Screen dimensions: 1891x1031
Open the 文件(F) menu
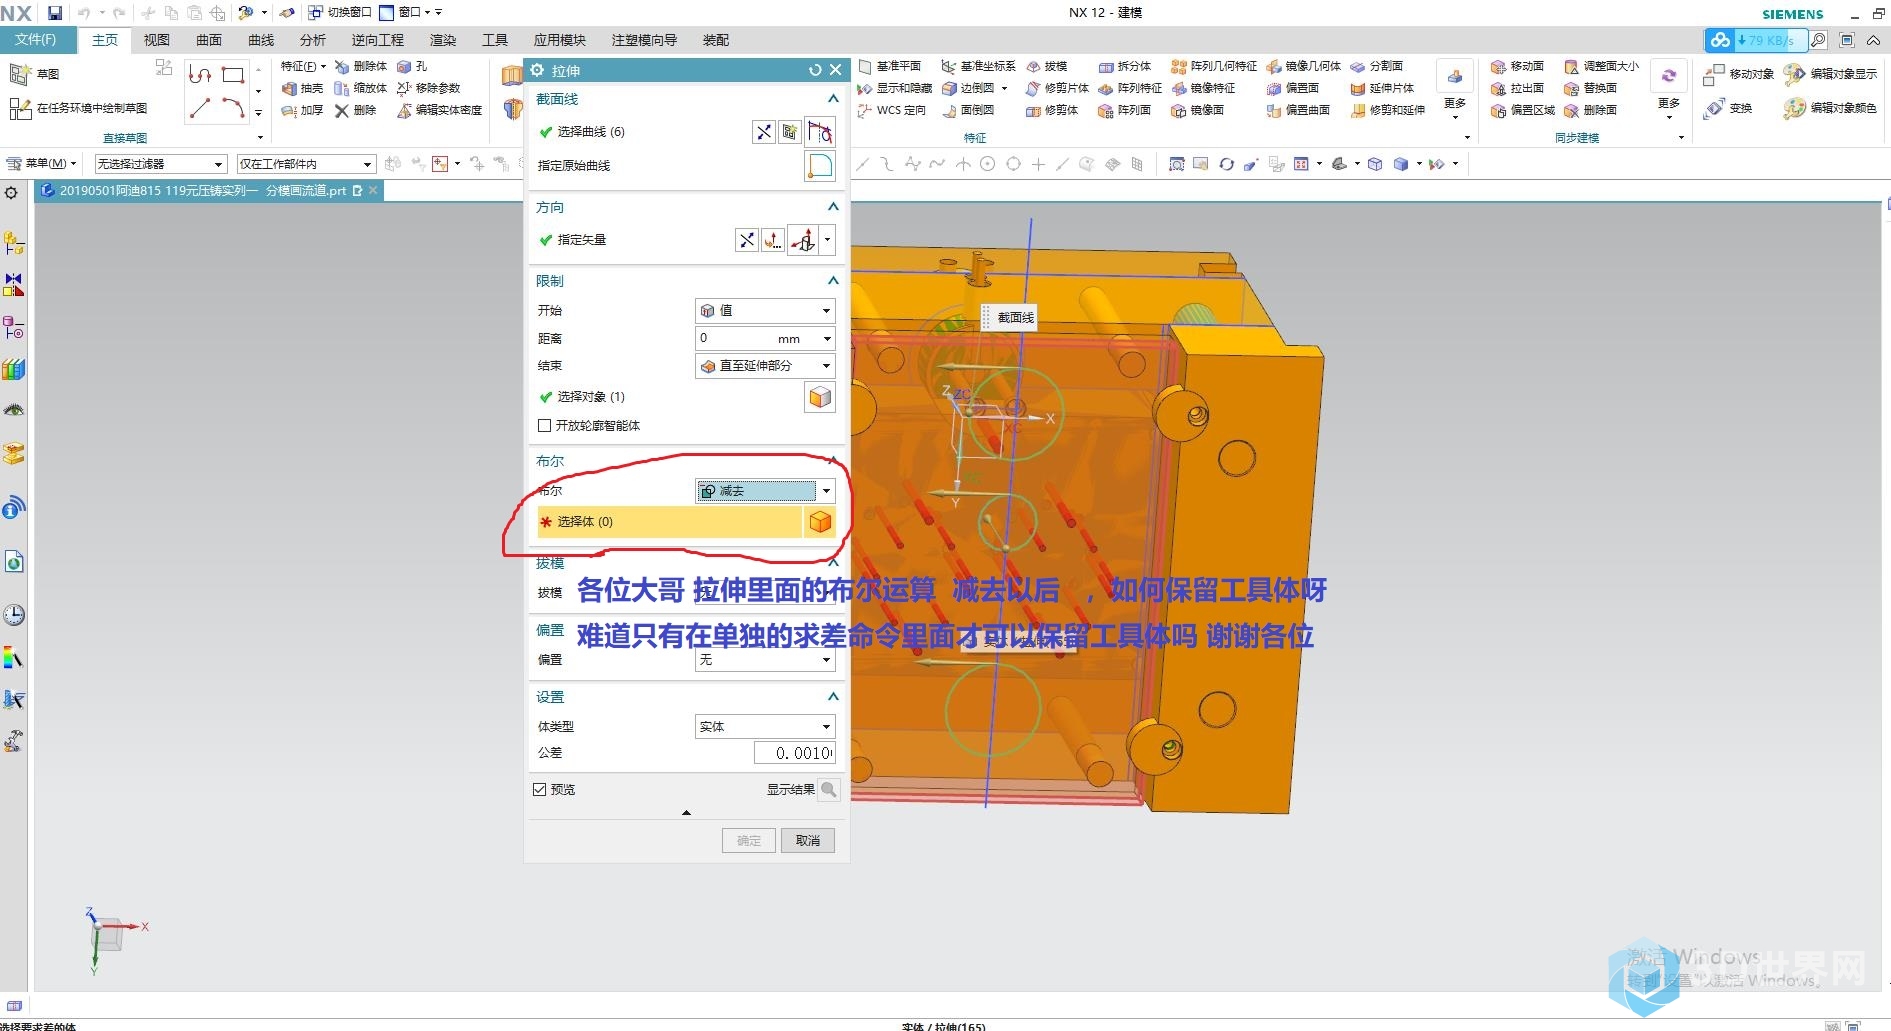tap(36, 40)
